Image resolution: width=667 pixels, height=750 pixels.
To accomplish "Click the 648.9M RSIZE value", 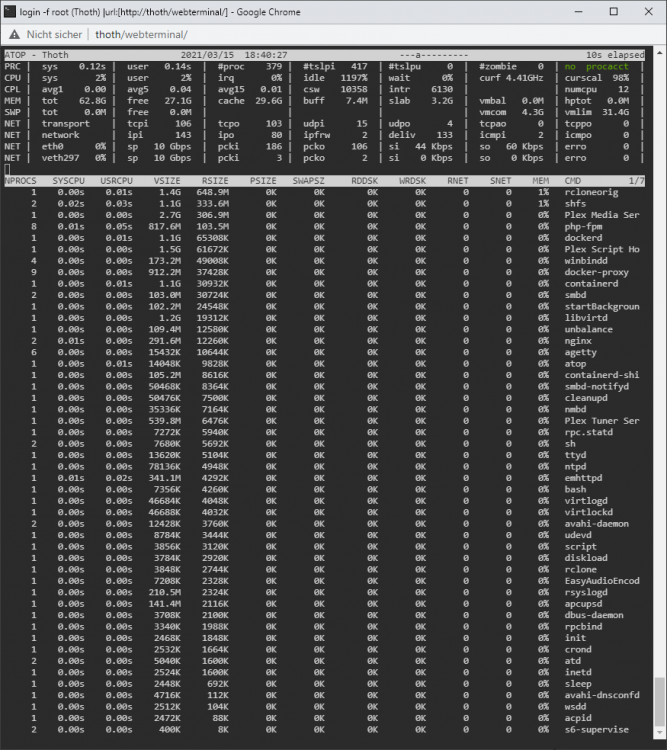I will point(212,192).
